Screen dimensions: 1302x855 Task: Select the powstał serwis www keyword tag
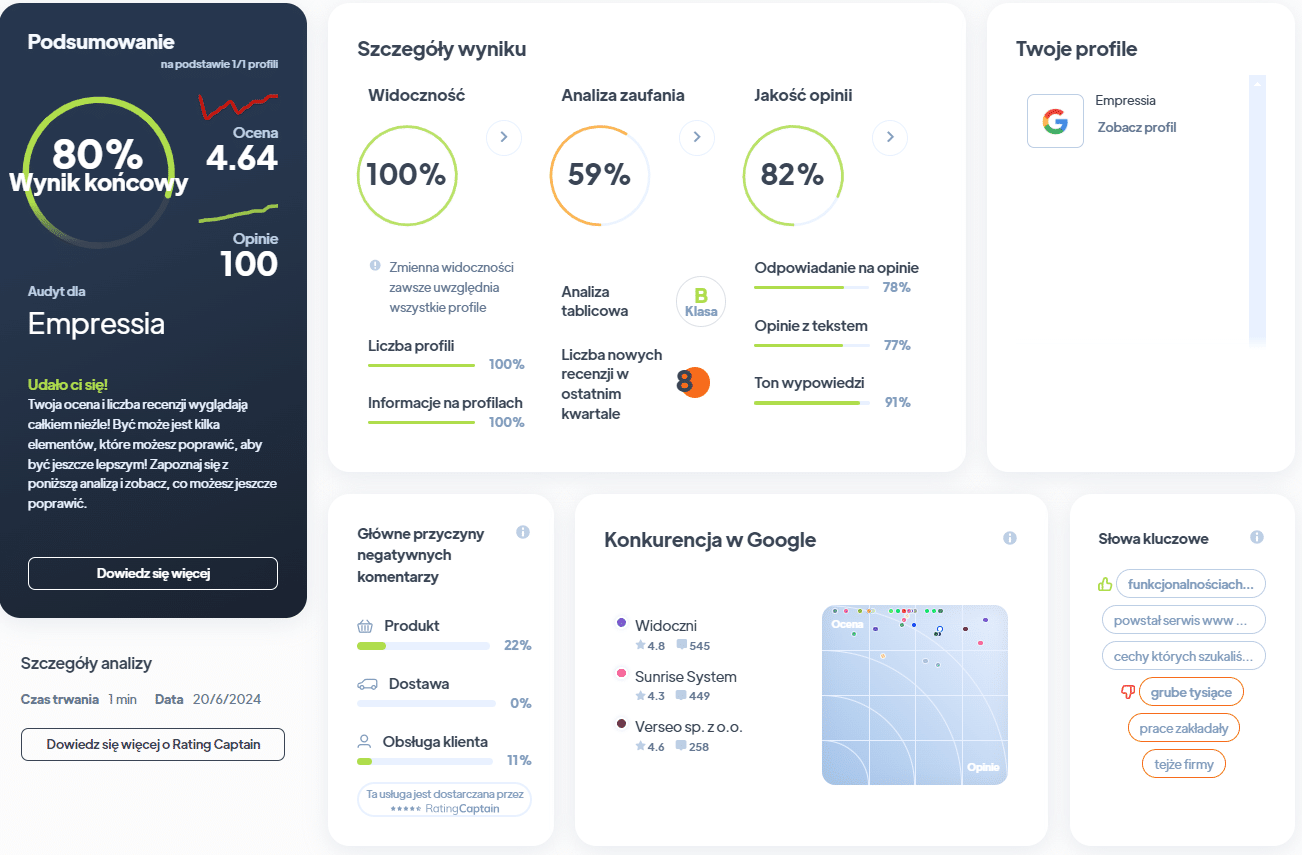pos(1184,620)
